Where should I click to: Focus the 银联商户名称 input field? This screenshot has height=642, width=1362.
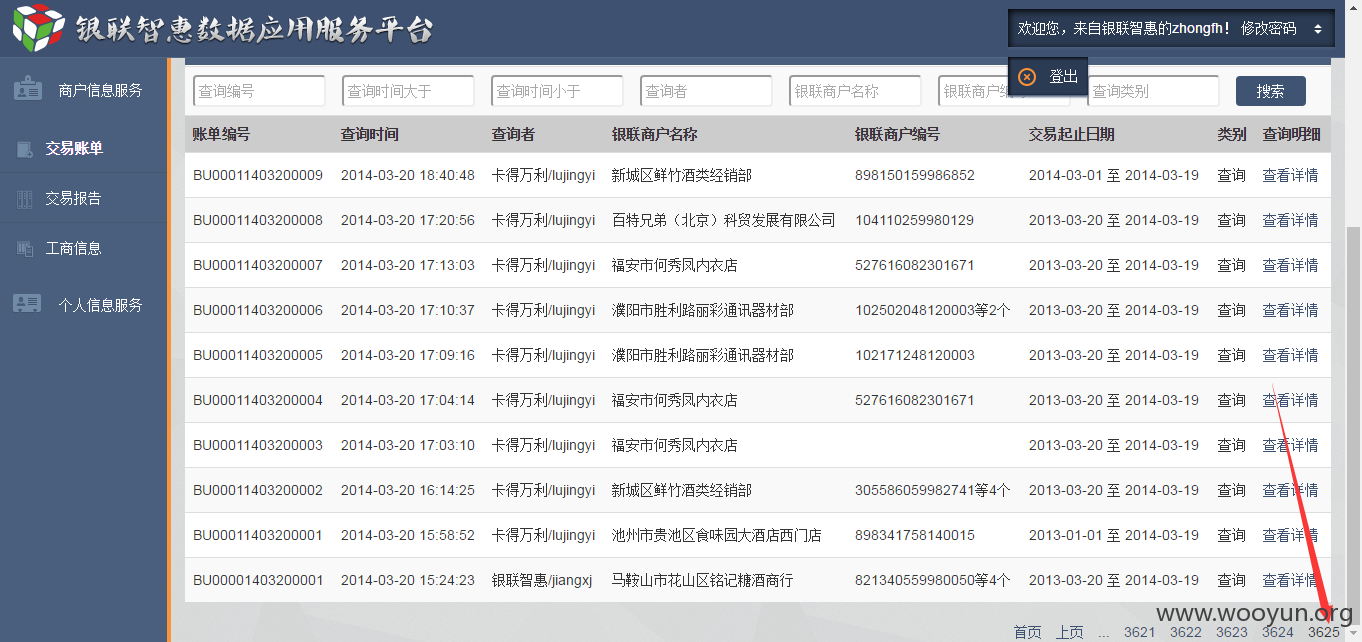(x=855, y=91)
